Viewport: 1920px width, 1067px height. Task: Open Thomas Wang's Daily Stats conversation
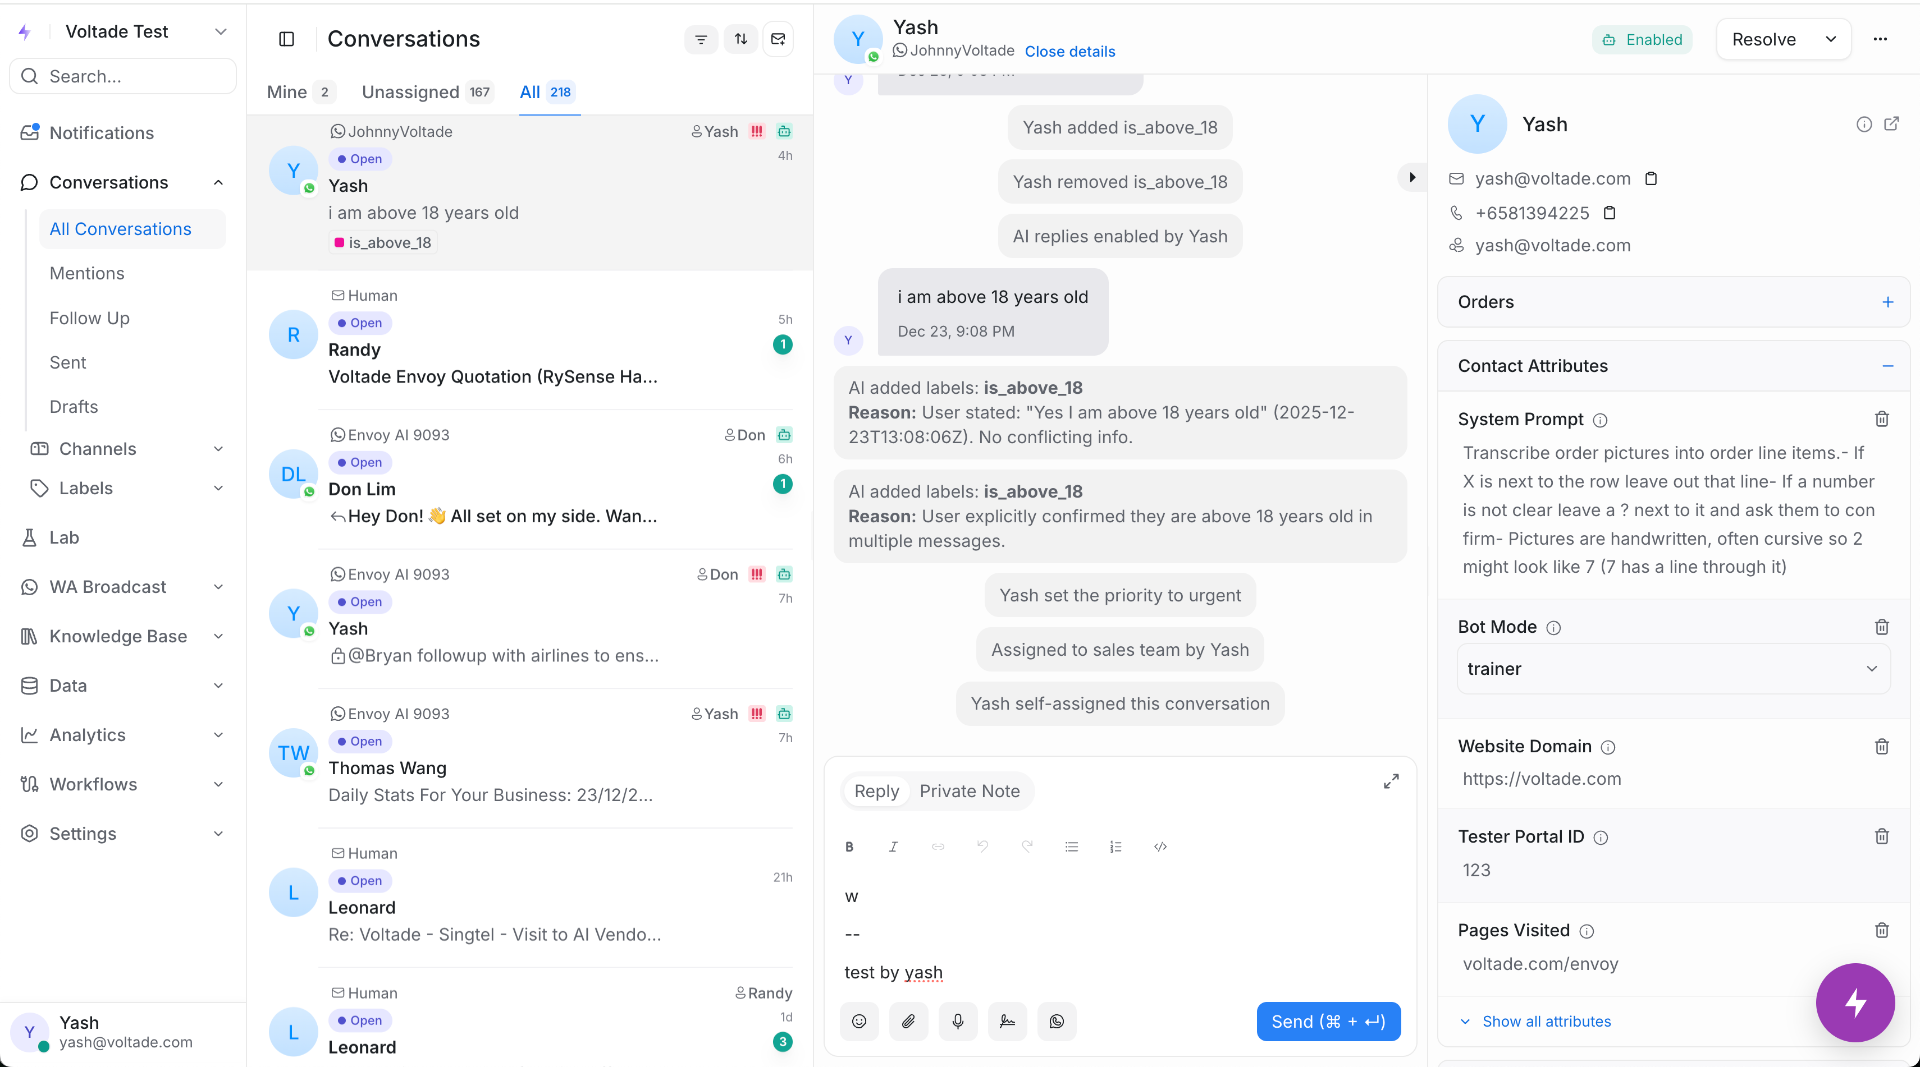point(530,756)
